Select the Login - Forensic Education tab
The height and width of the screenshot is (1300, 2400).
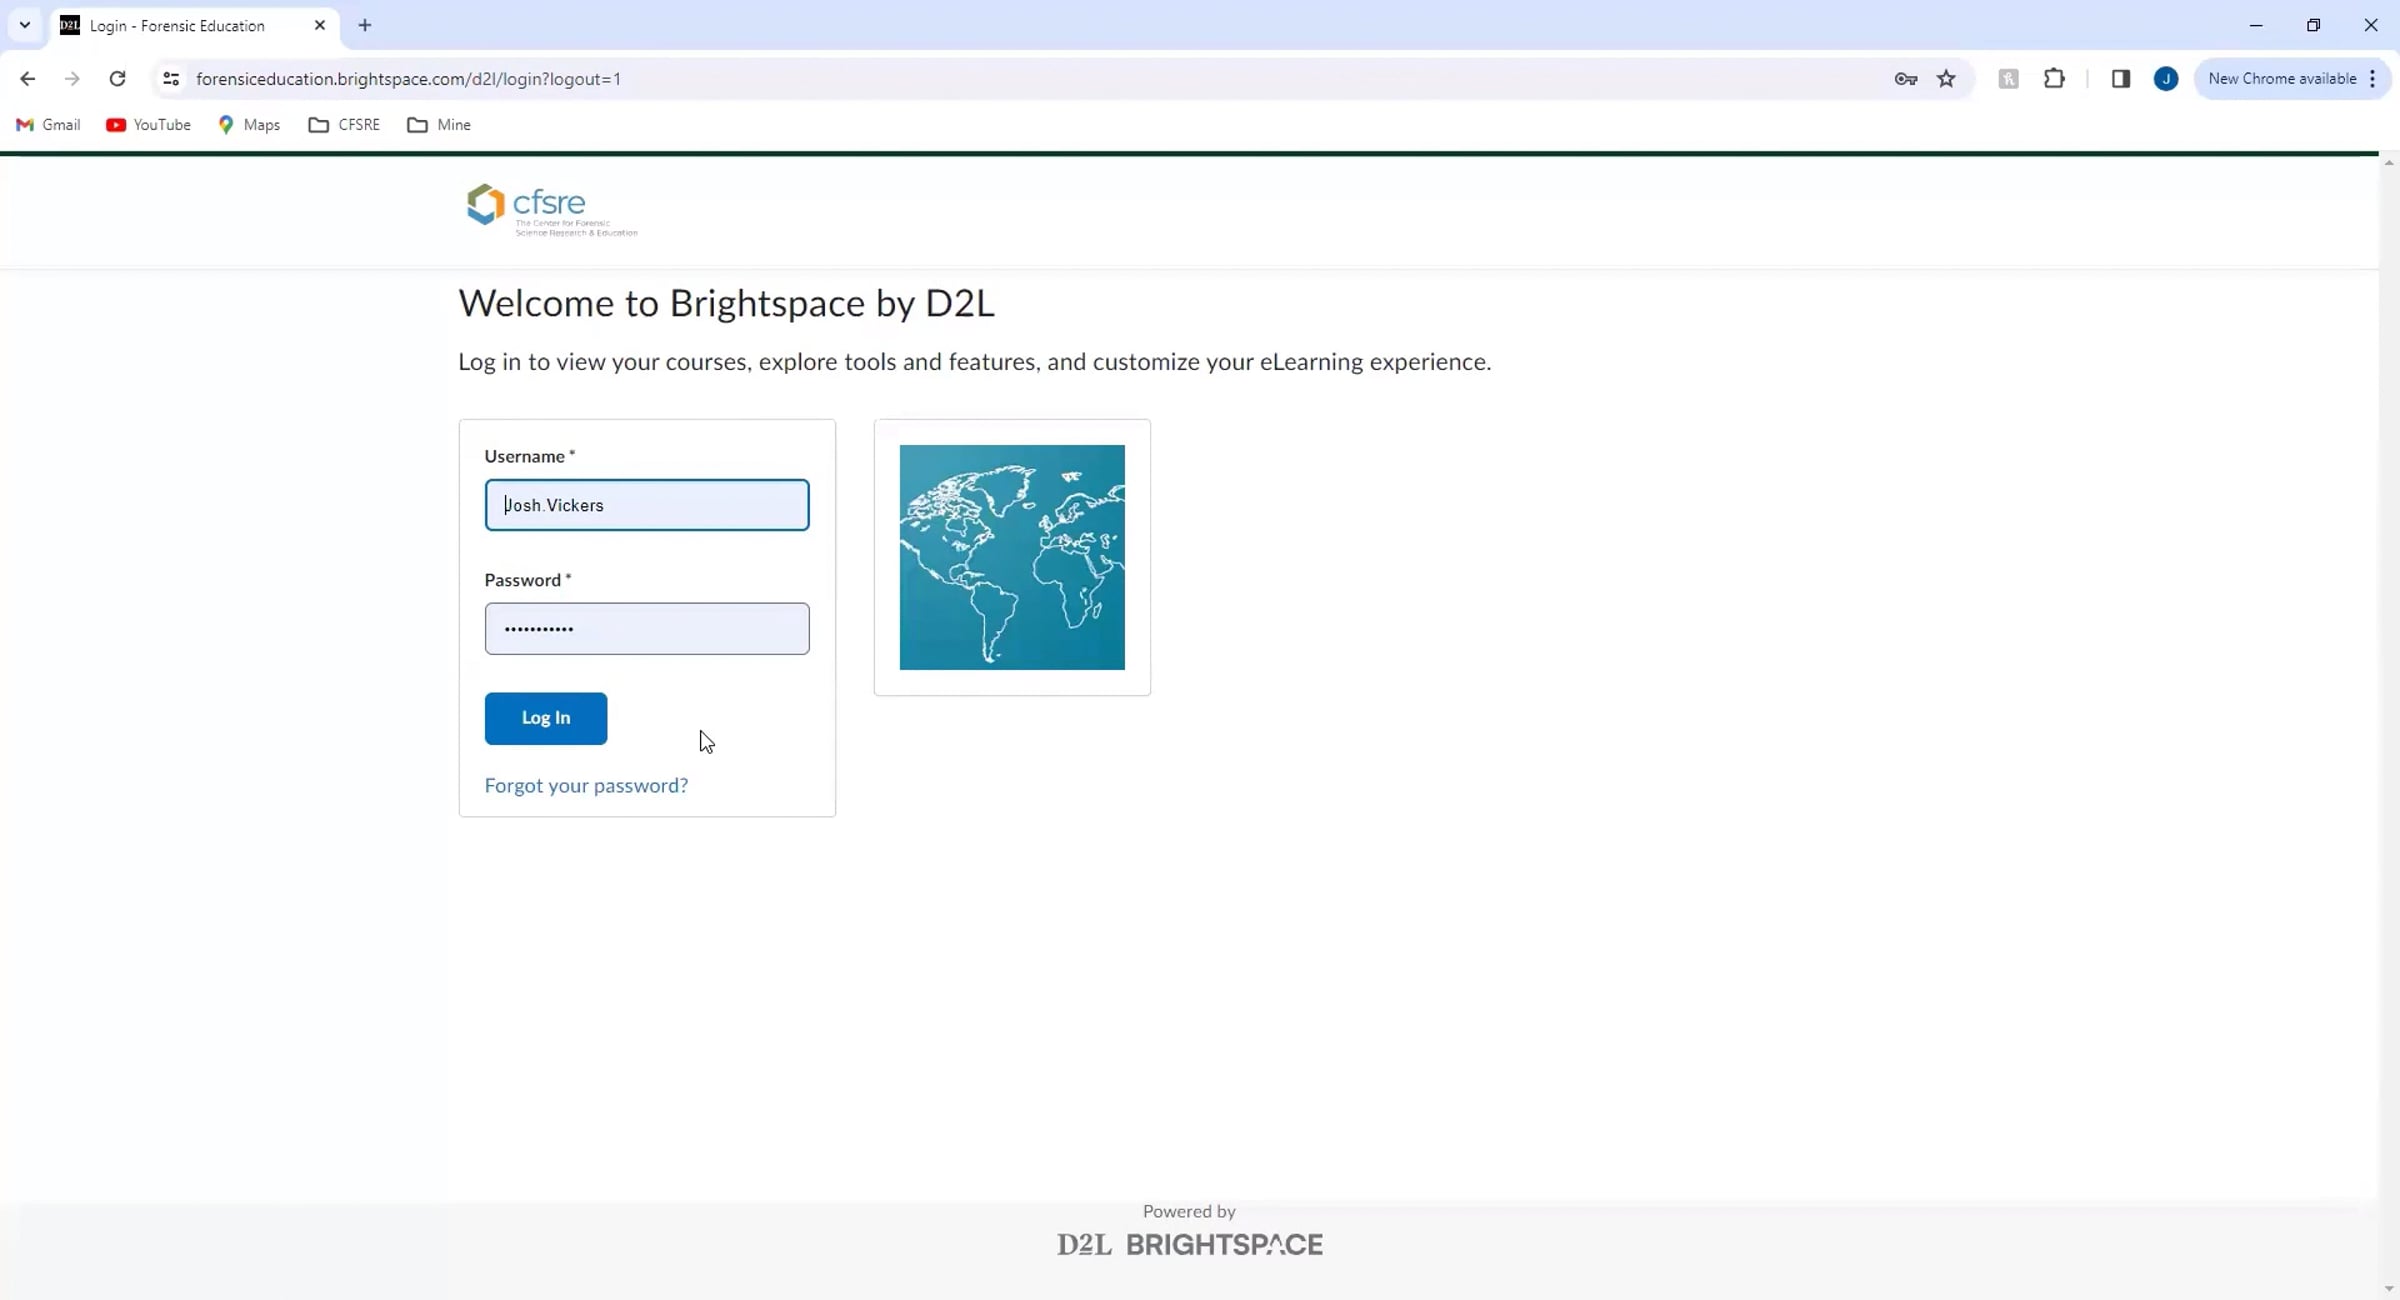[x=177, y=26]
